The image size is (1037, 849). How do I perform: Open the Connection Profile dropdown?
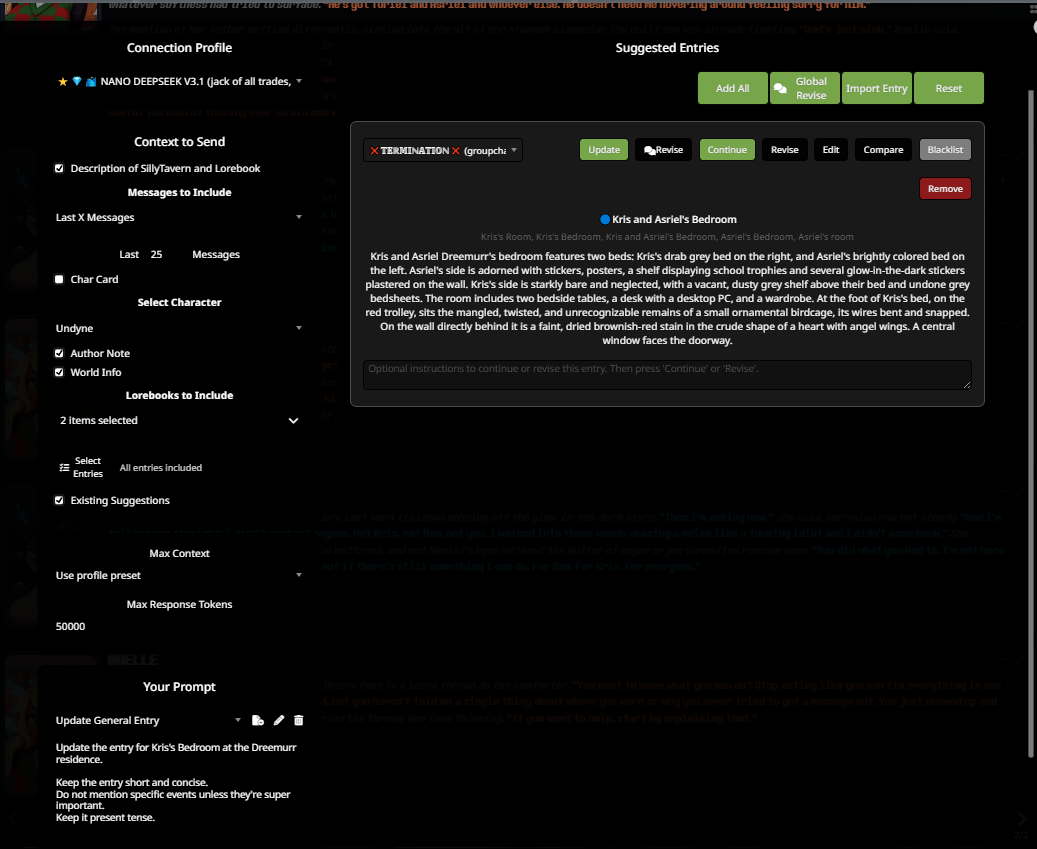[179, 81]
